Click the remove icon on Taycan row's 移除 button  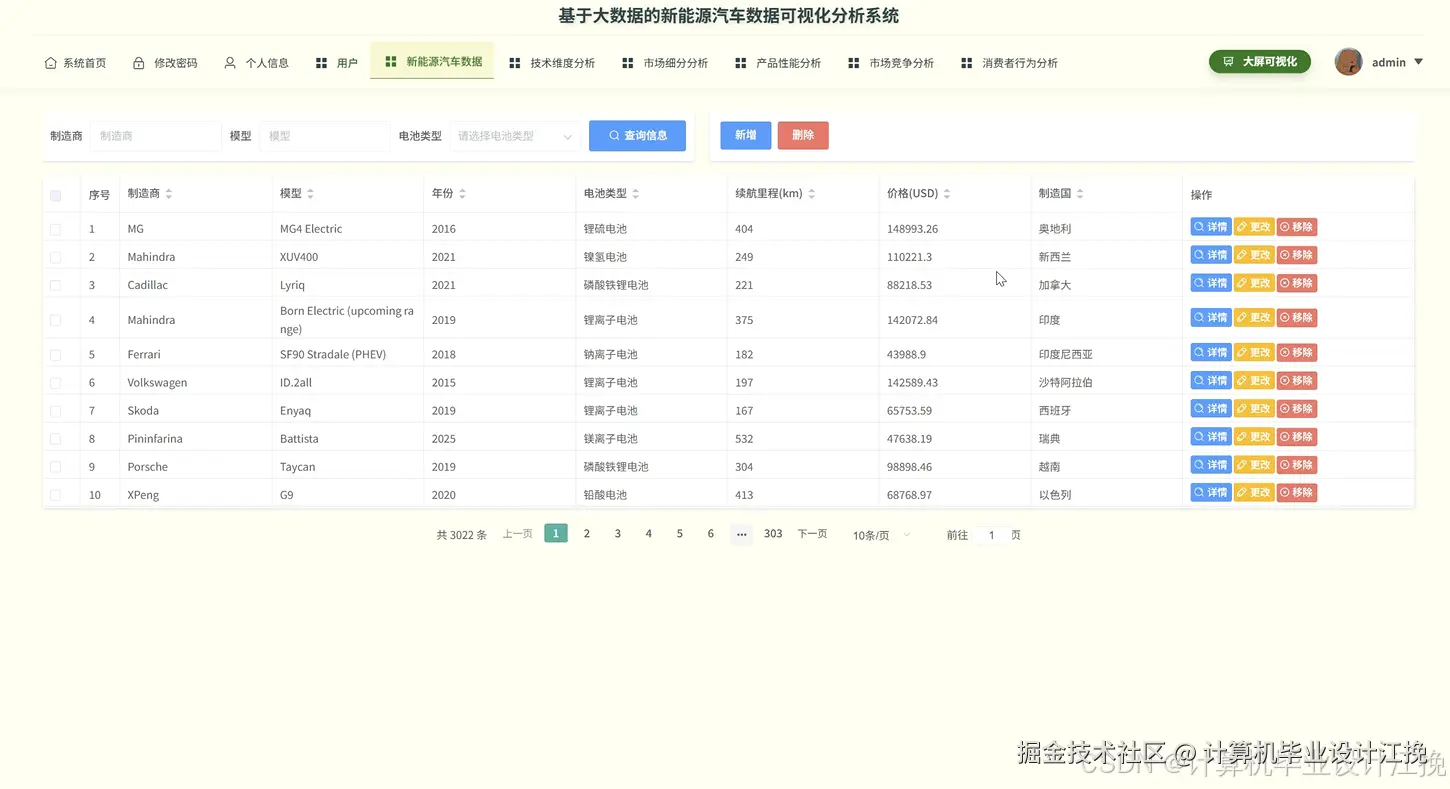(x=1285, y=464)
